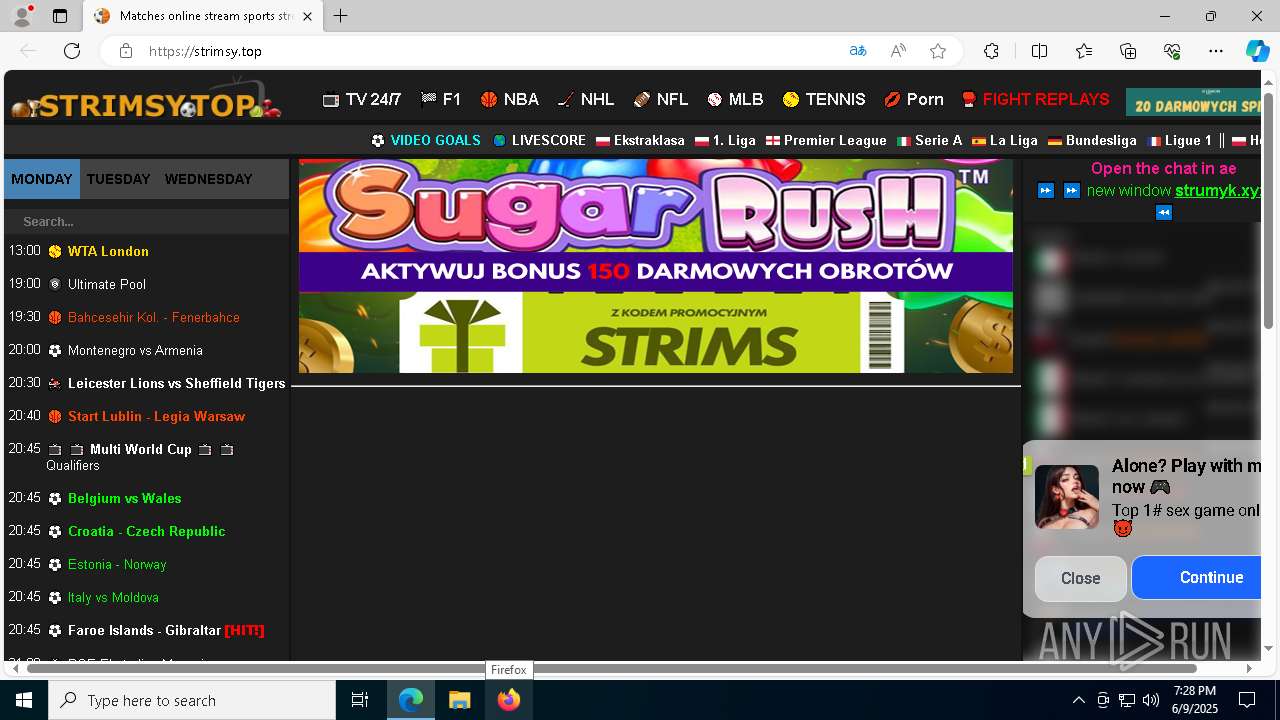This screenshot has width=1280, height=720.
Task: Open the NFL section
Action: click(660, 99)
